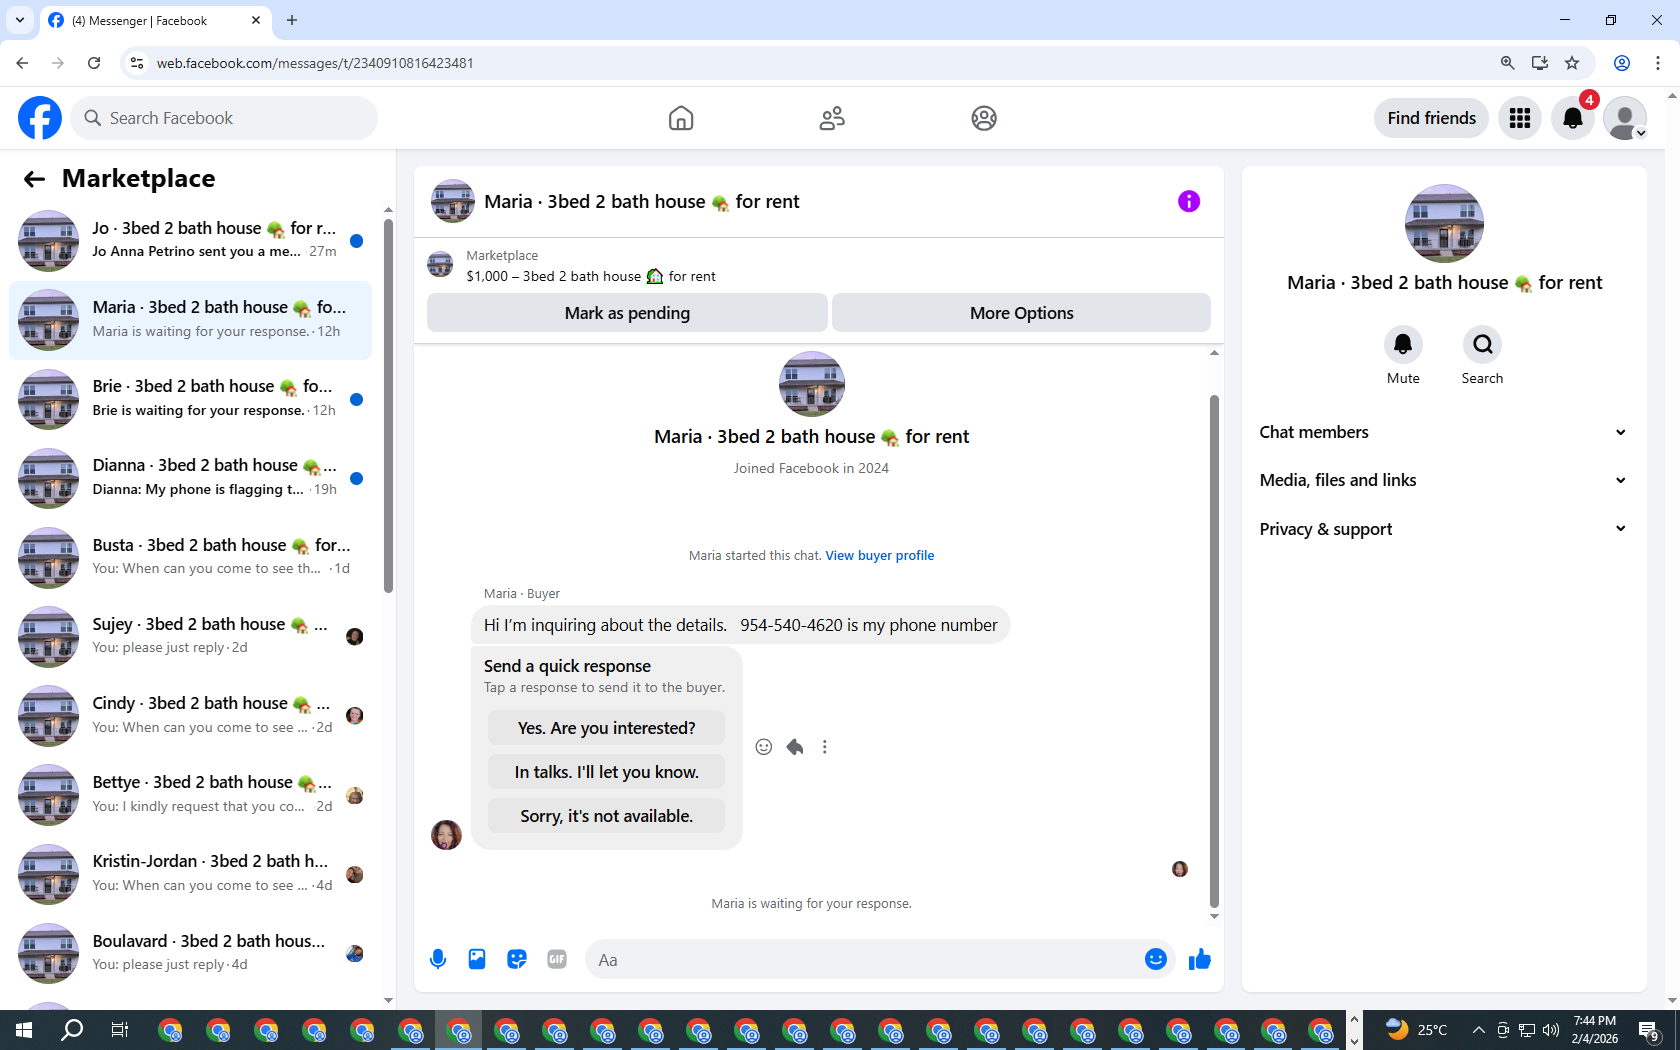
Task: Open conversation information purple icon
Action: tap(1189, 201)
